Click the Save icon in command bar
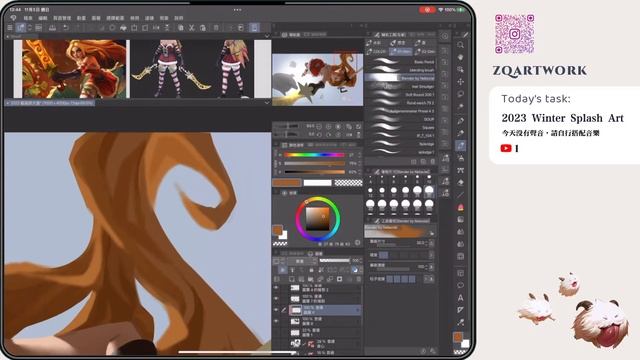This screenshot has width=640, height=360. (52, 28)
